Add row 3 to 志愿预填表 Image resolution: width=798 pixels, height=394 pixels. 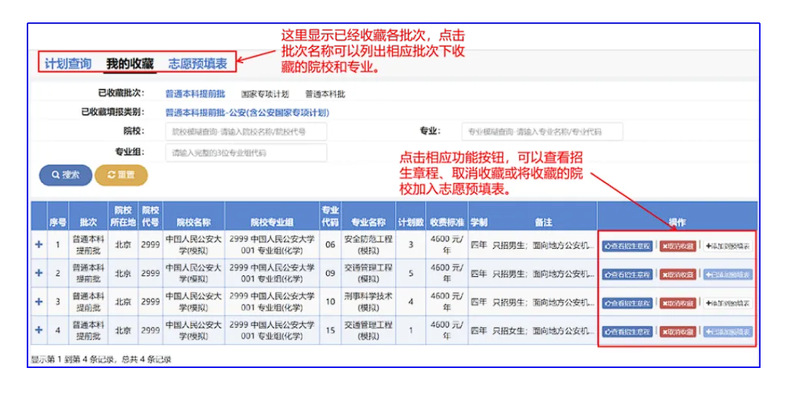[728, 303]
